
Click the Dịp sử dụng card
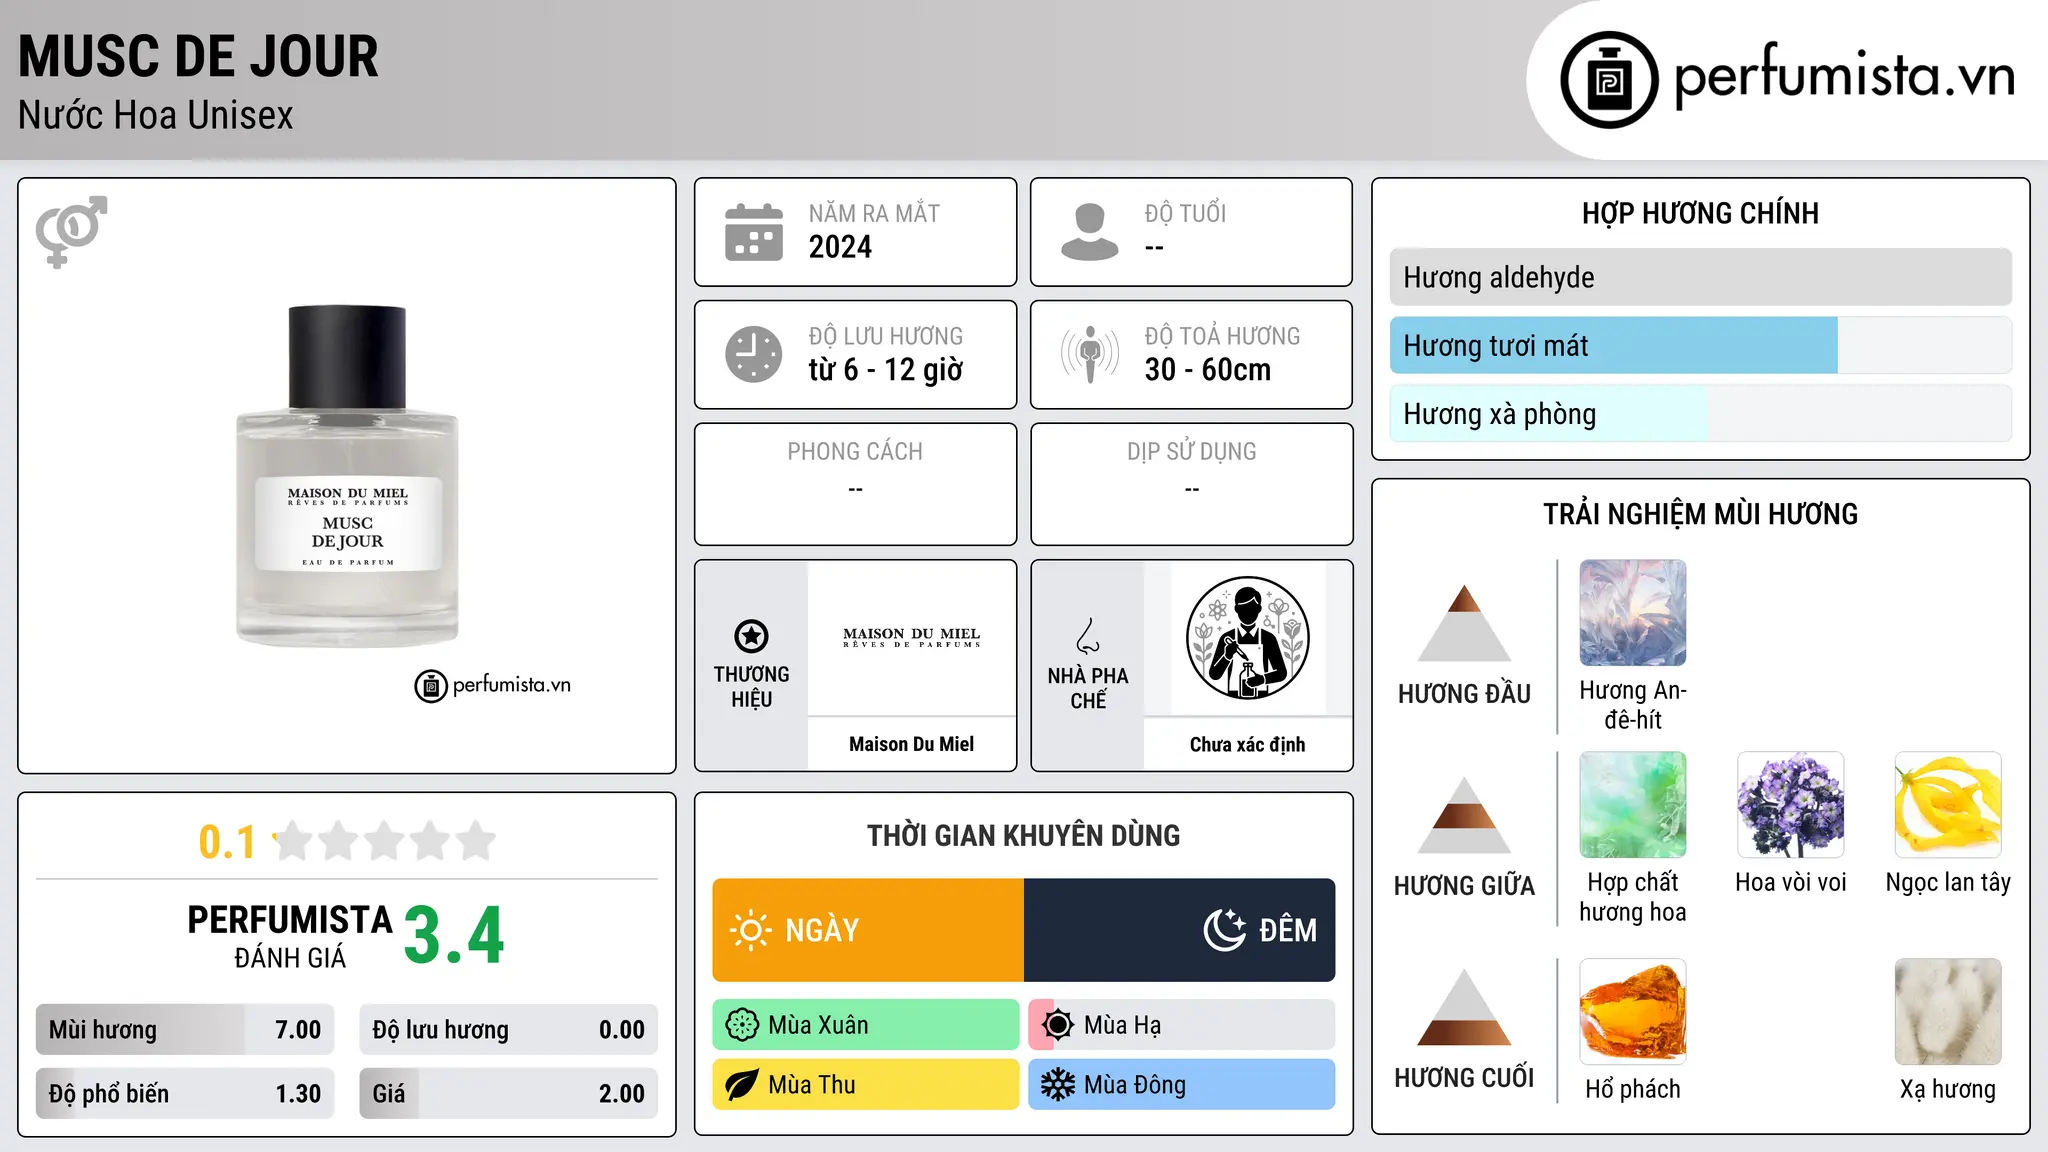(x=1191, y=484)
